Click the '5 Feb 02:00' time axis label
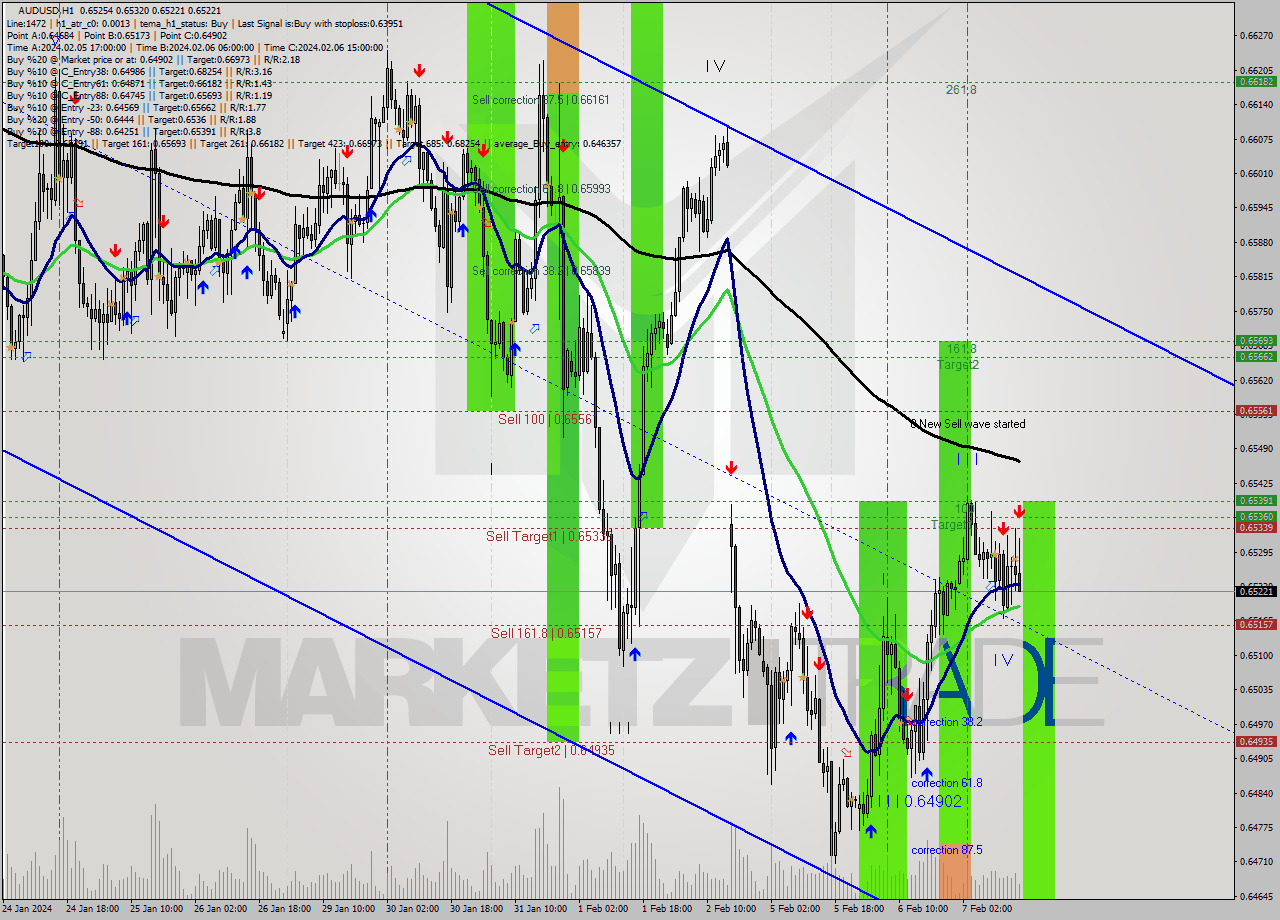The height and width of the screenshot is (920, 1280). pos(794,909)
